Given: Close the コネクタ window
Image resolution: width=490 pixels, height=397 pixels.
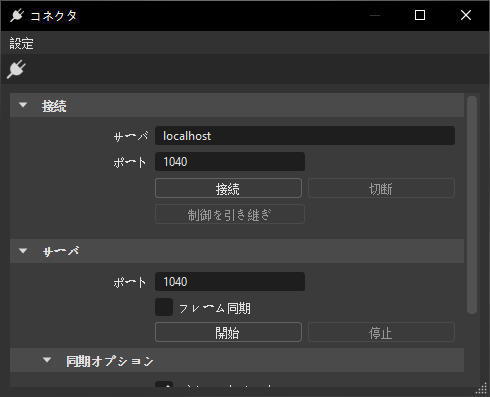Looking at the screenshot, I should (x=466, y=15).
